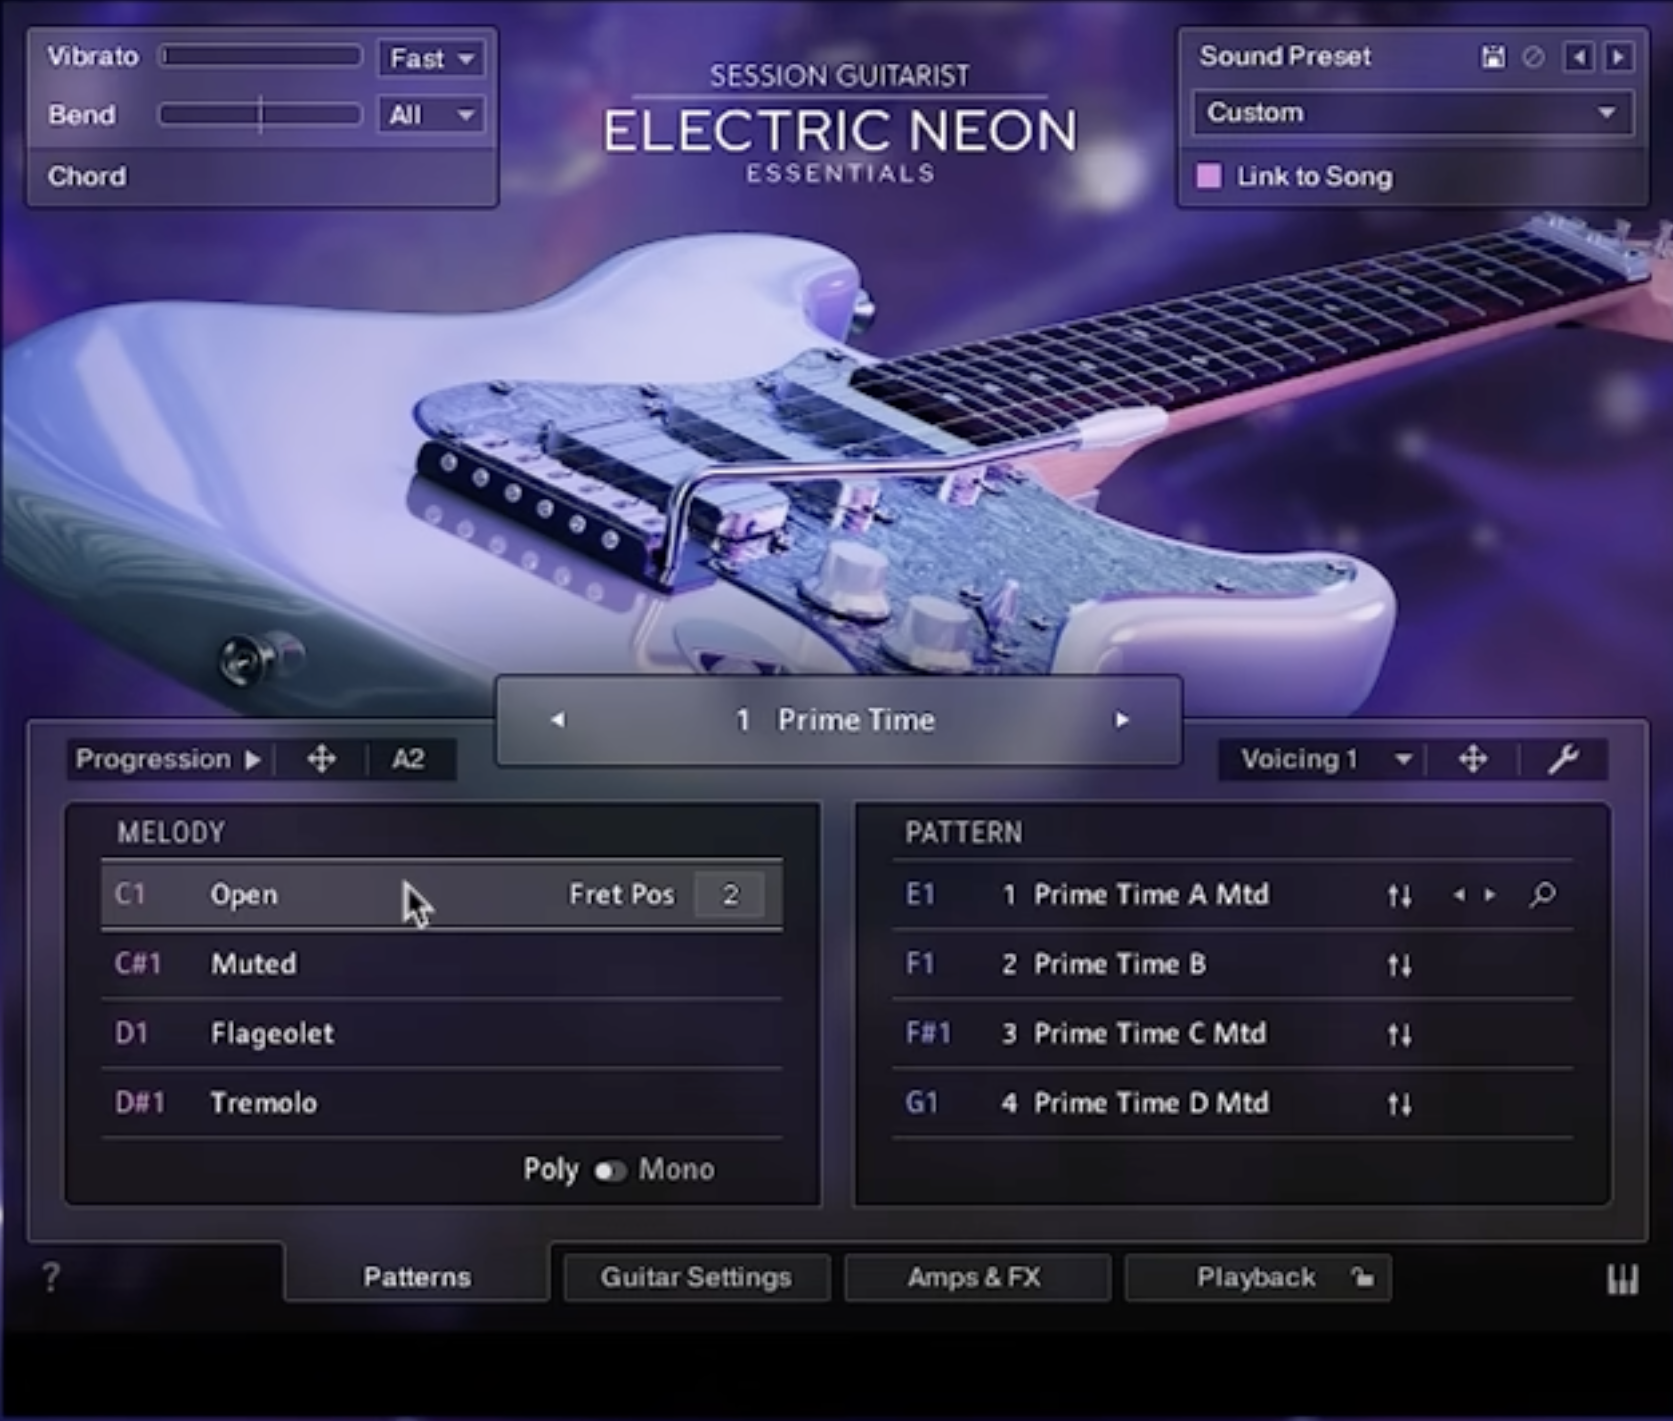
Task: Switch to the Guitar Settings tab
Action: [x=696, y=1277]
